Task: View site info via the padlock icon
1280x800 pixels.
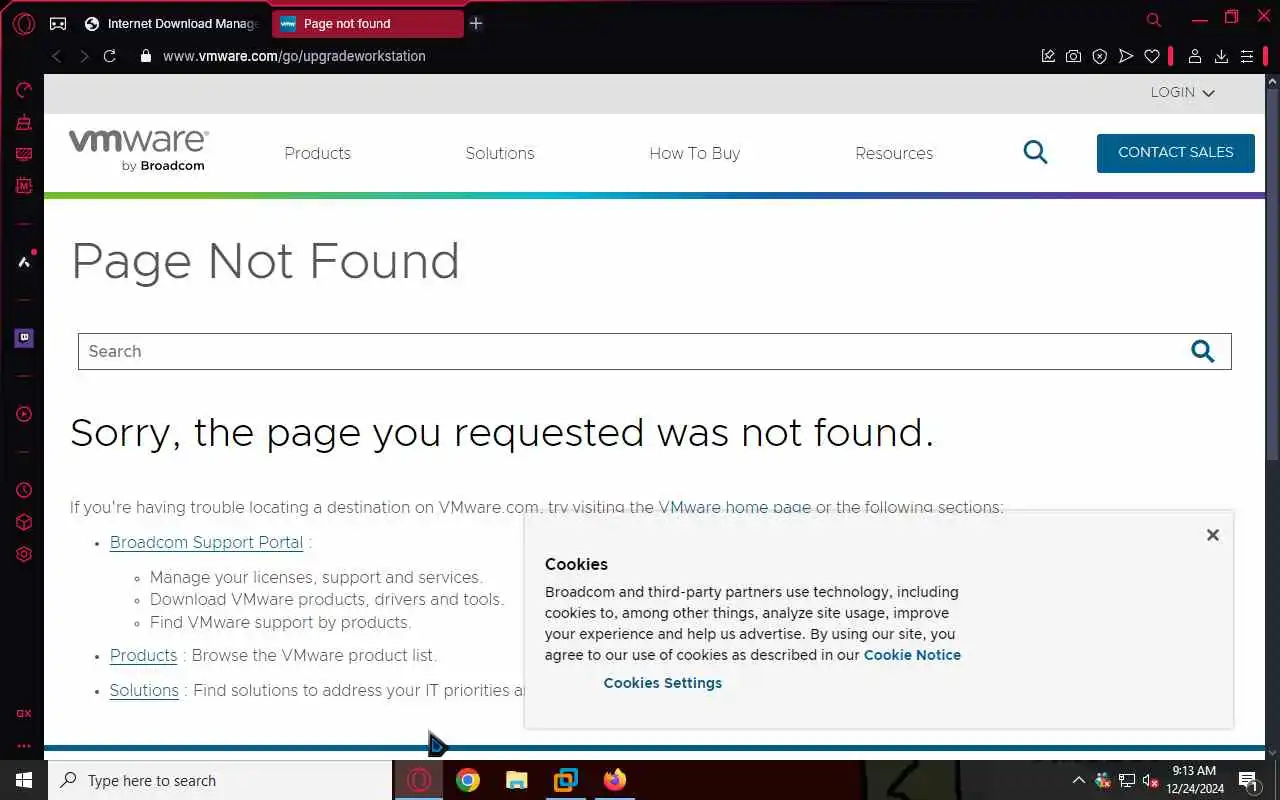Action: 146,56
